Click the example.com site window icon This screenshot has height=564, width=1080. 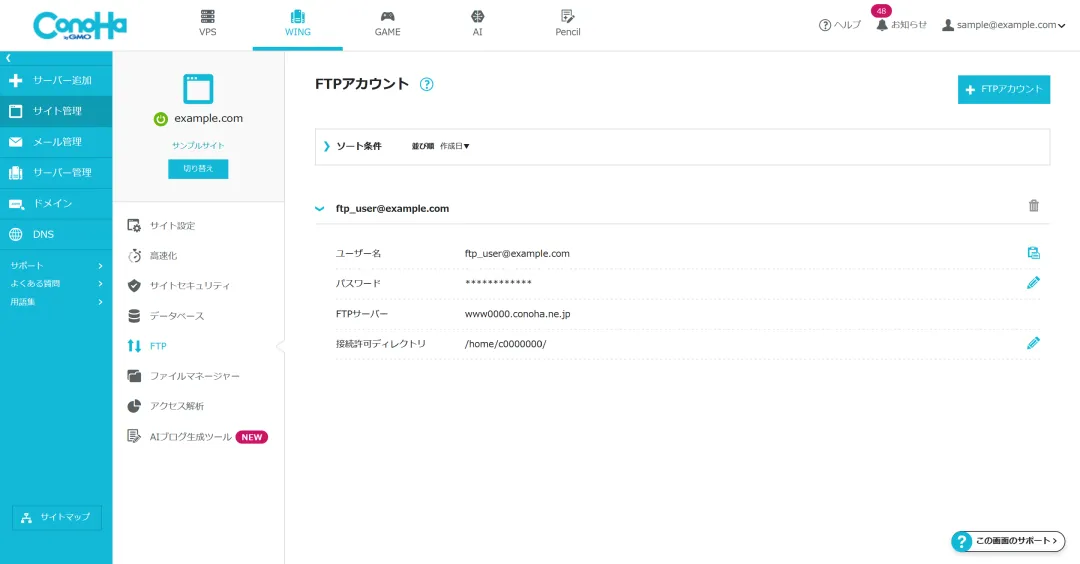[x=198, y=89]
